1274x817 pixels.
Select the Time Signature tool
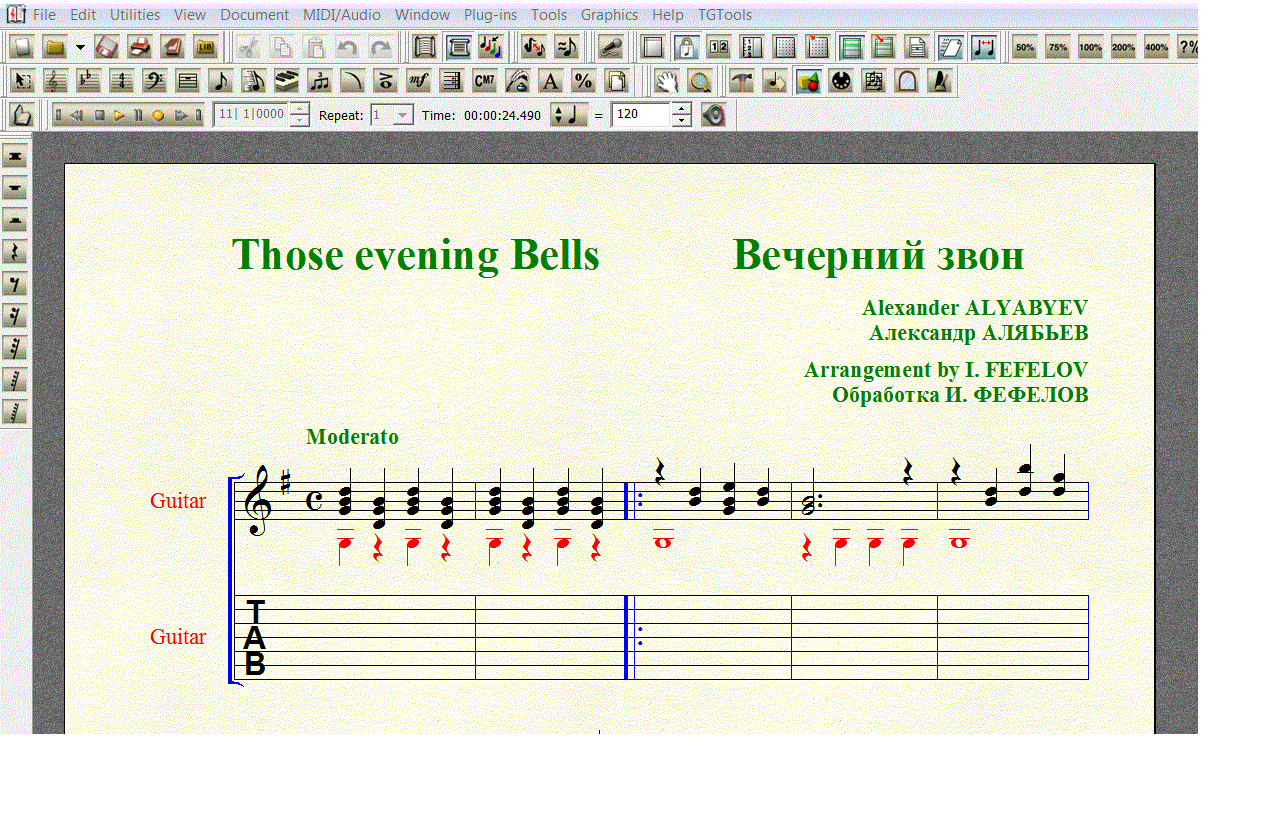tap(122, 82)
